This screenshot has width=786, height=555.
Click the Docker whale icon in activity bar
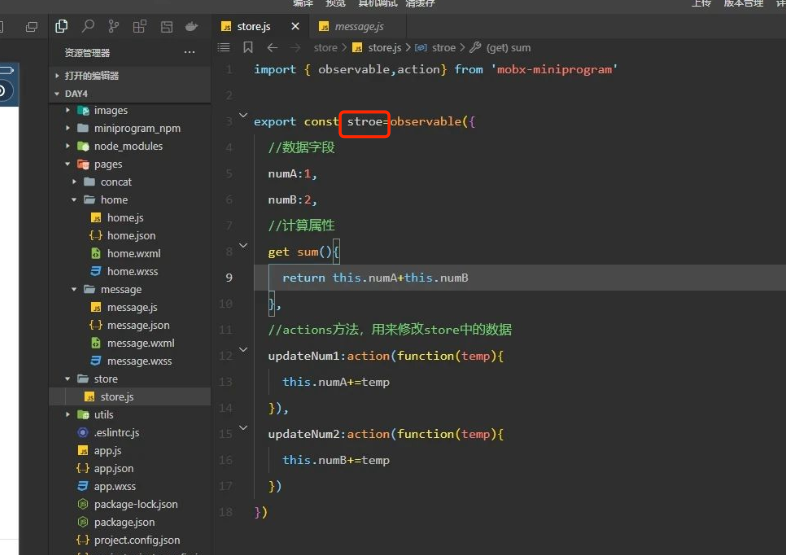[x=192, y=26]
